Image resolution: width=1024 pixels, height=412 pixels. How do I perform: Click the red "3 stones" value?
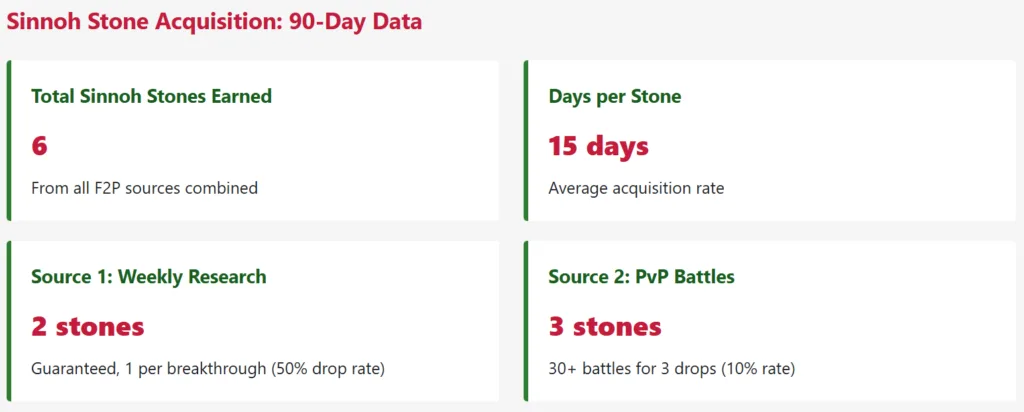(604, 326)
